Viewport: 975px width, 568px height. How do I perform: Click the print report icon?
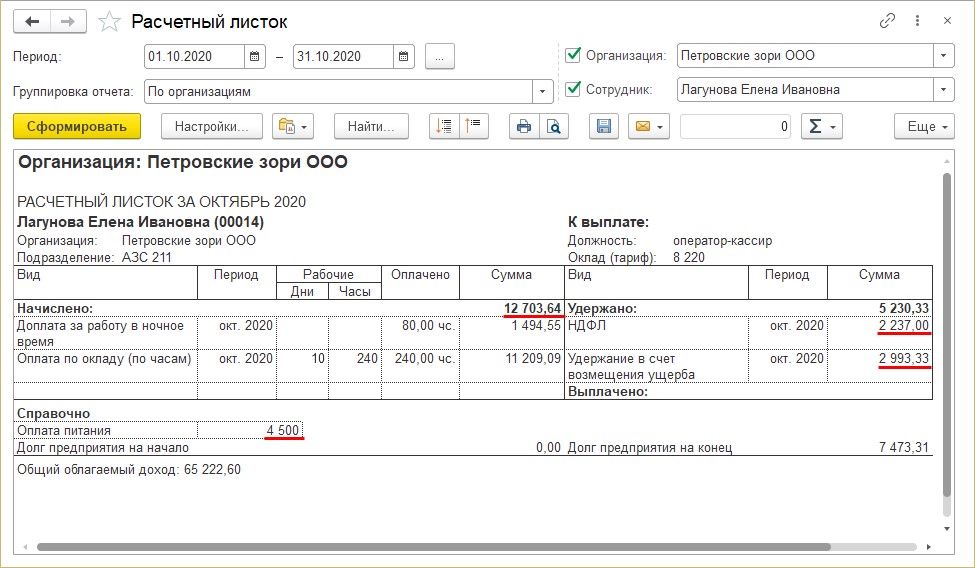522,126
